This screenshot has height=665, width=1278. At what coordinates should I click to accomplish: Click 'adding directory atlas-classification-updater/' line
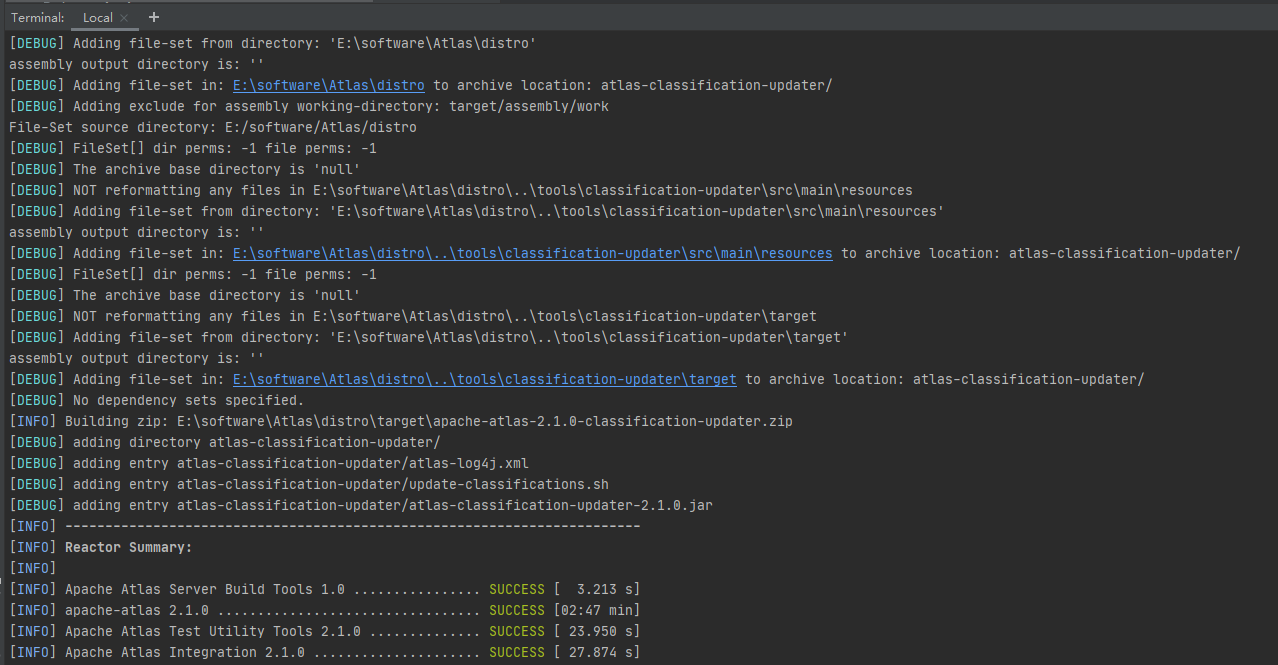pyautogui.click(x=225, y=442)
